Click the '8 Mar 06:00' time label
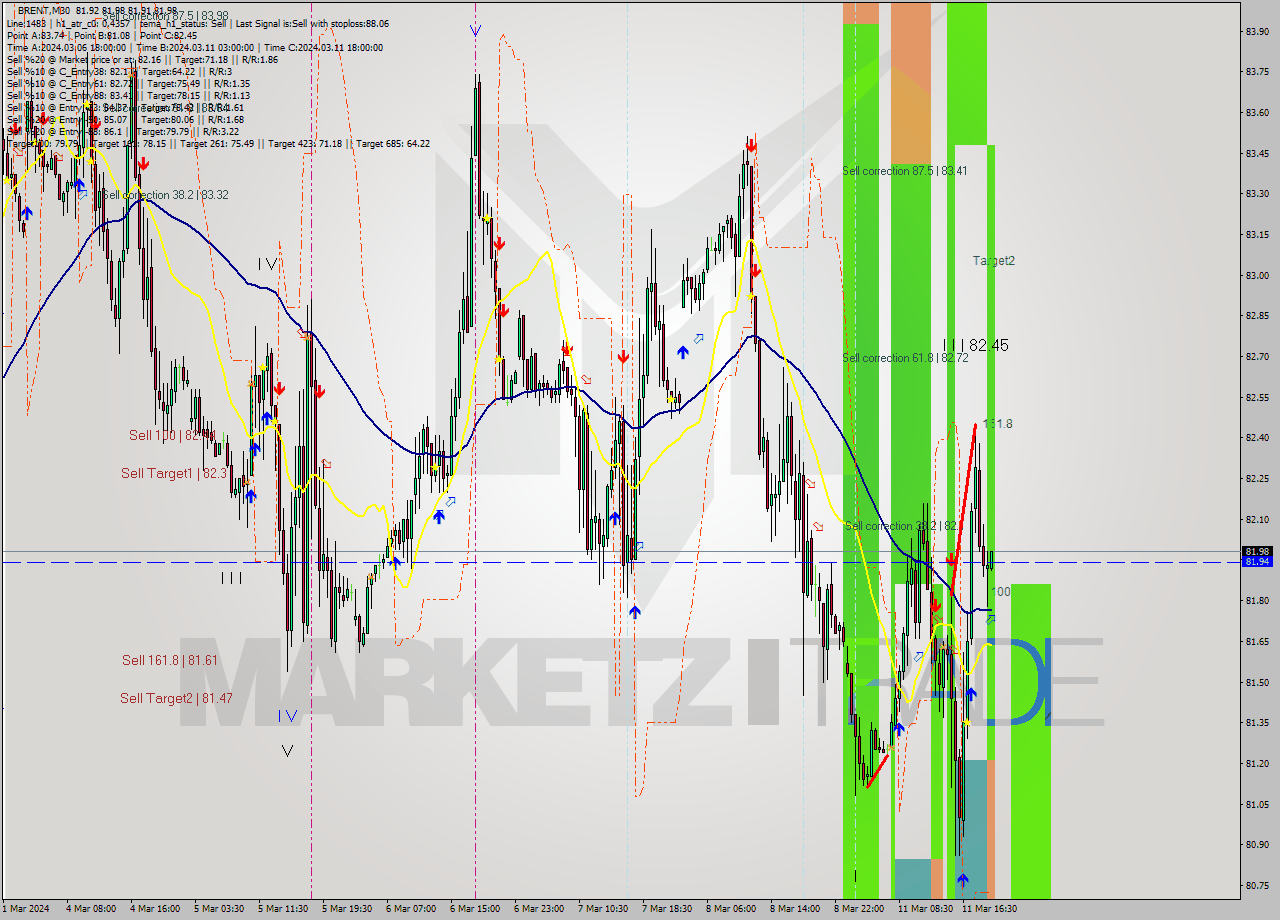1280x920 pixels. click(x=731, y=909)
